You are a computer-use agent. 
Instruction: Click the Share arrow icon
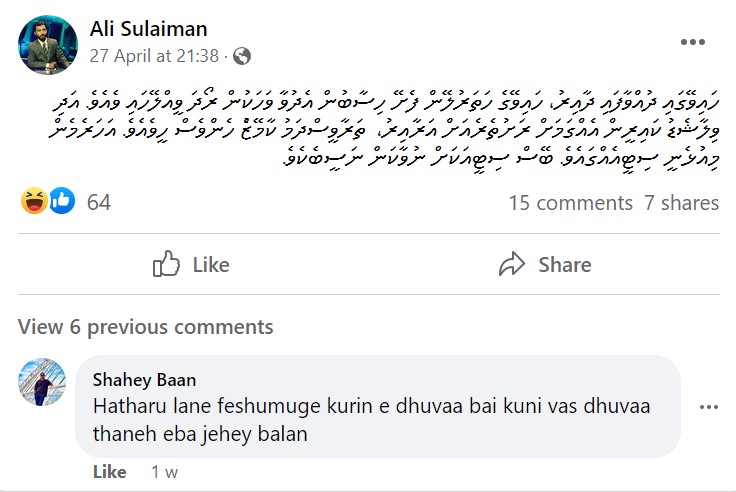[512, 265]
